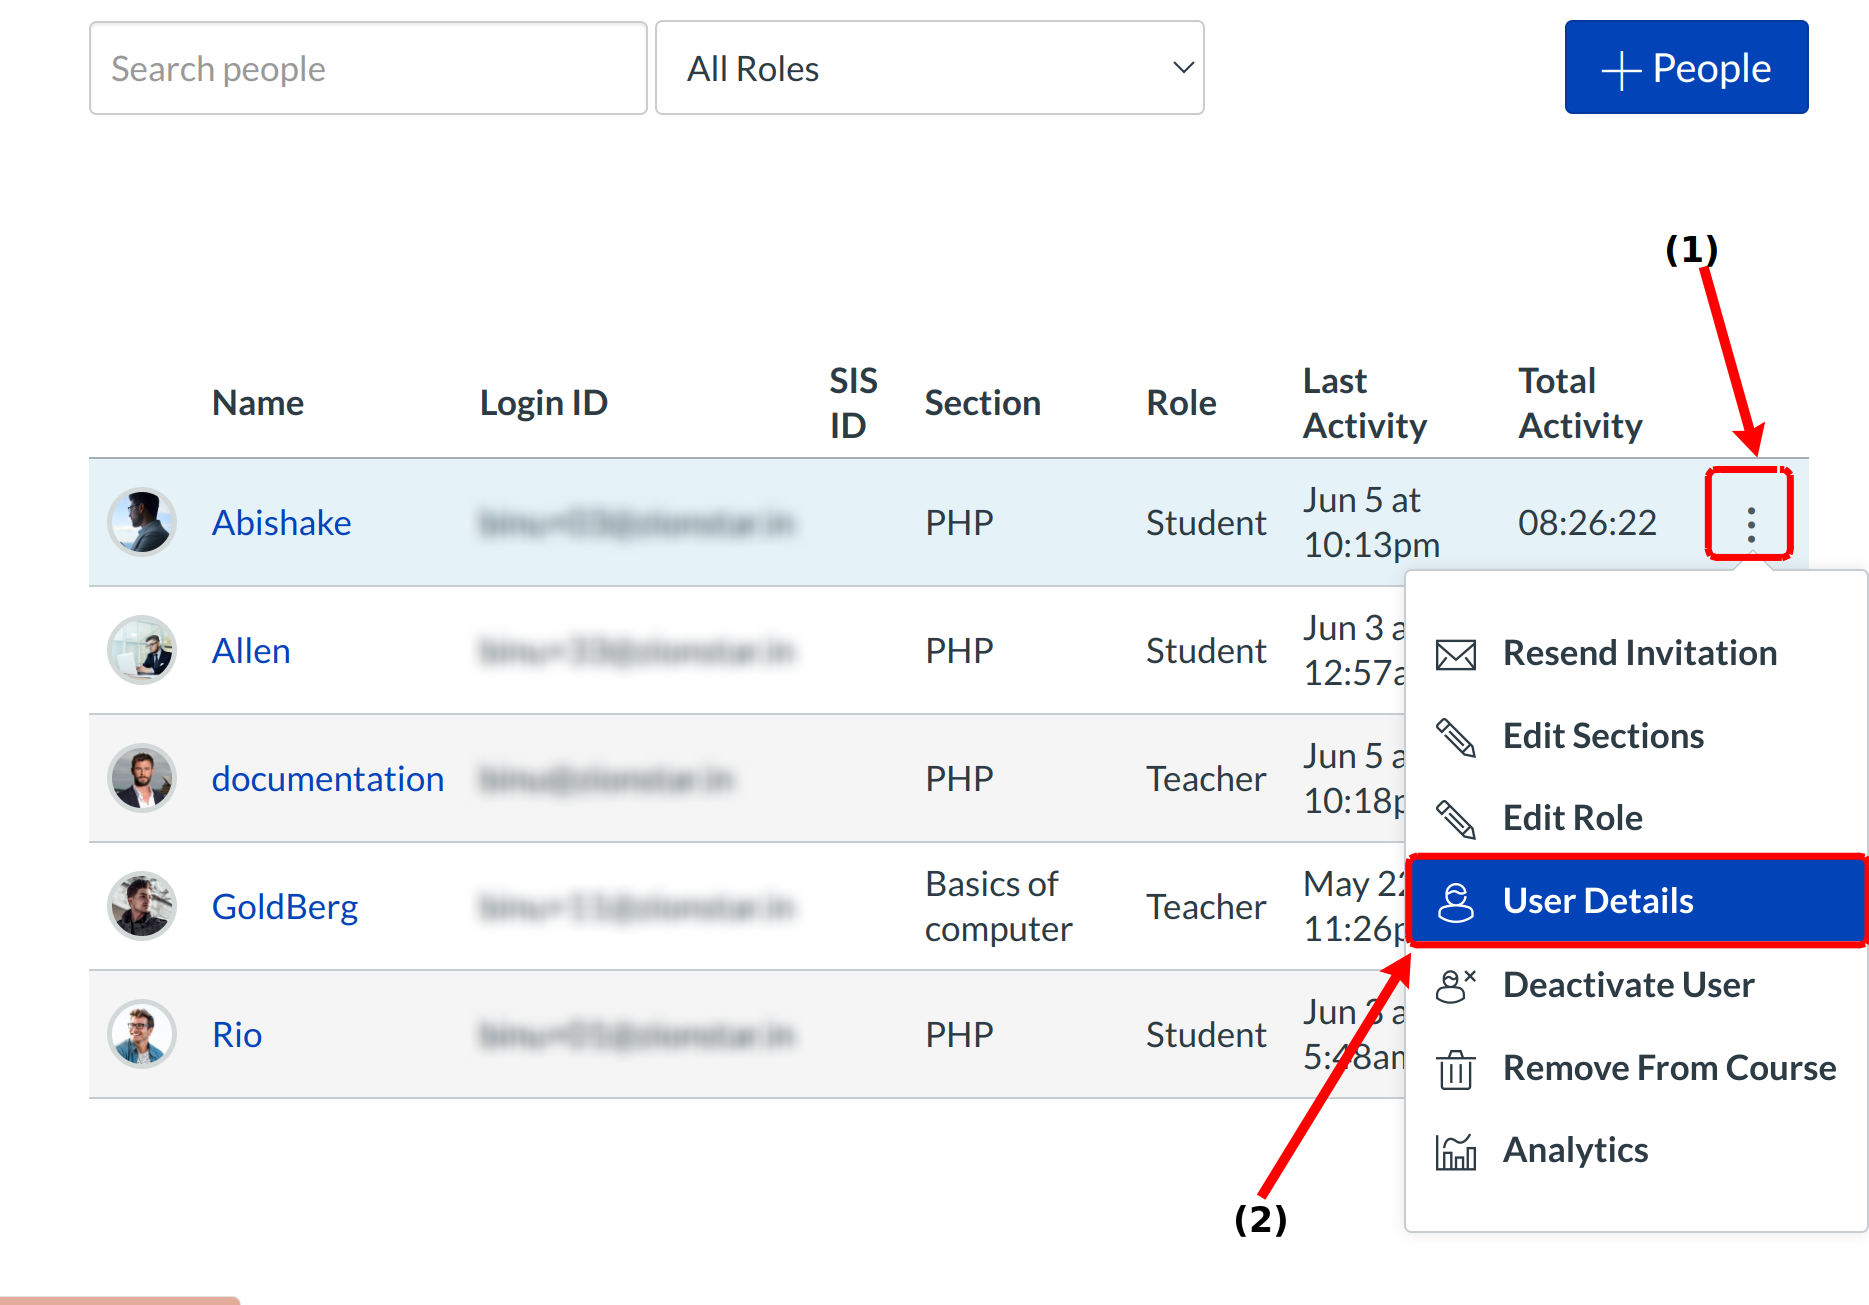Screen dimensions: 1869x1305
Task: Choose Remove From Course menu option
Action: tap(1669, 1068)
